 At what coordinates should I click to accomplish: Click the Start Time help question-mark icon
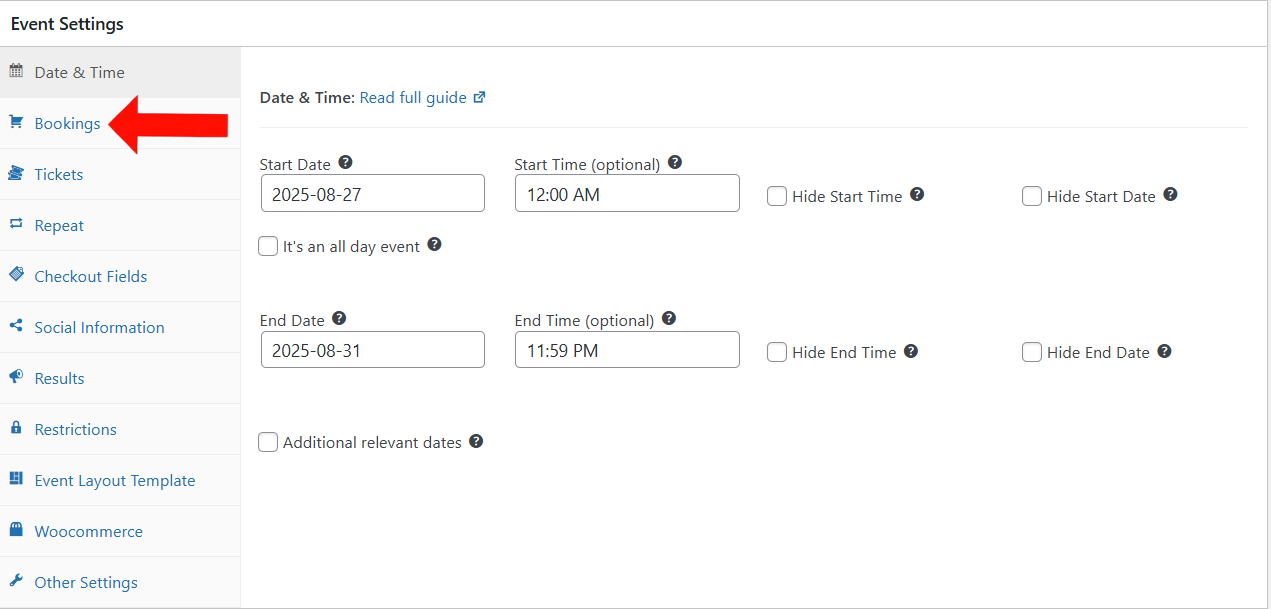click(675, 163)
